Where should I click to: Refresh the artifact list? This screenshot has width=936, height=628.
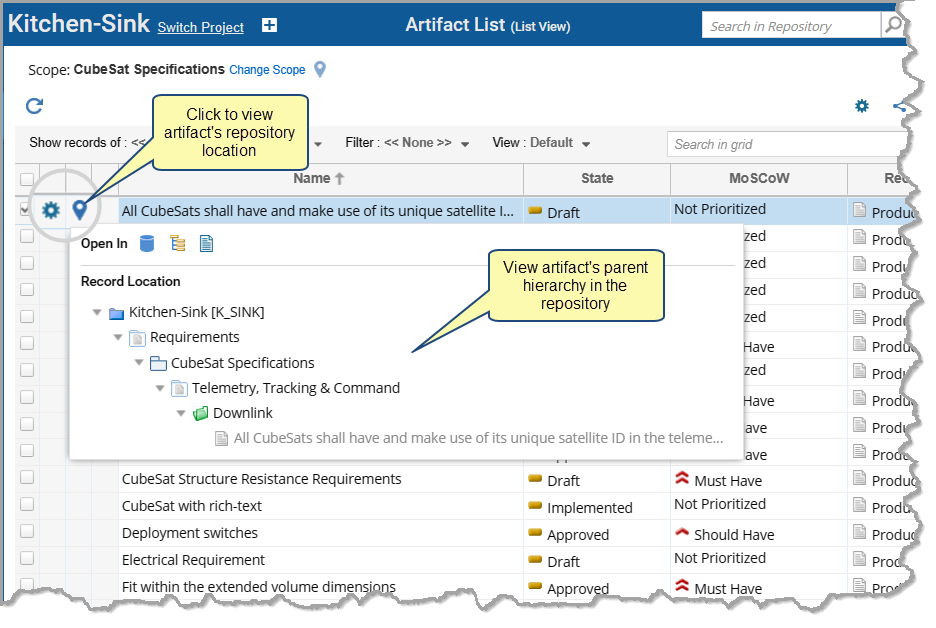pos(35,106)
